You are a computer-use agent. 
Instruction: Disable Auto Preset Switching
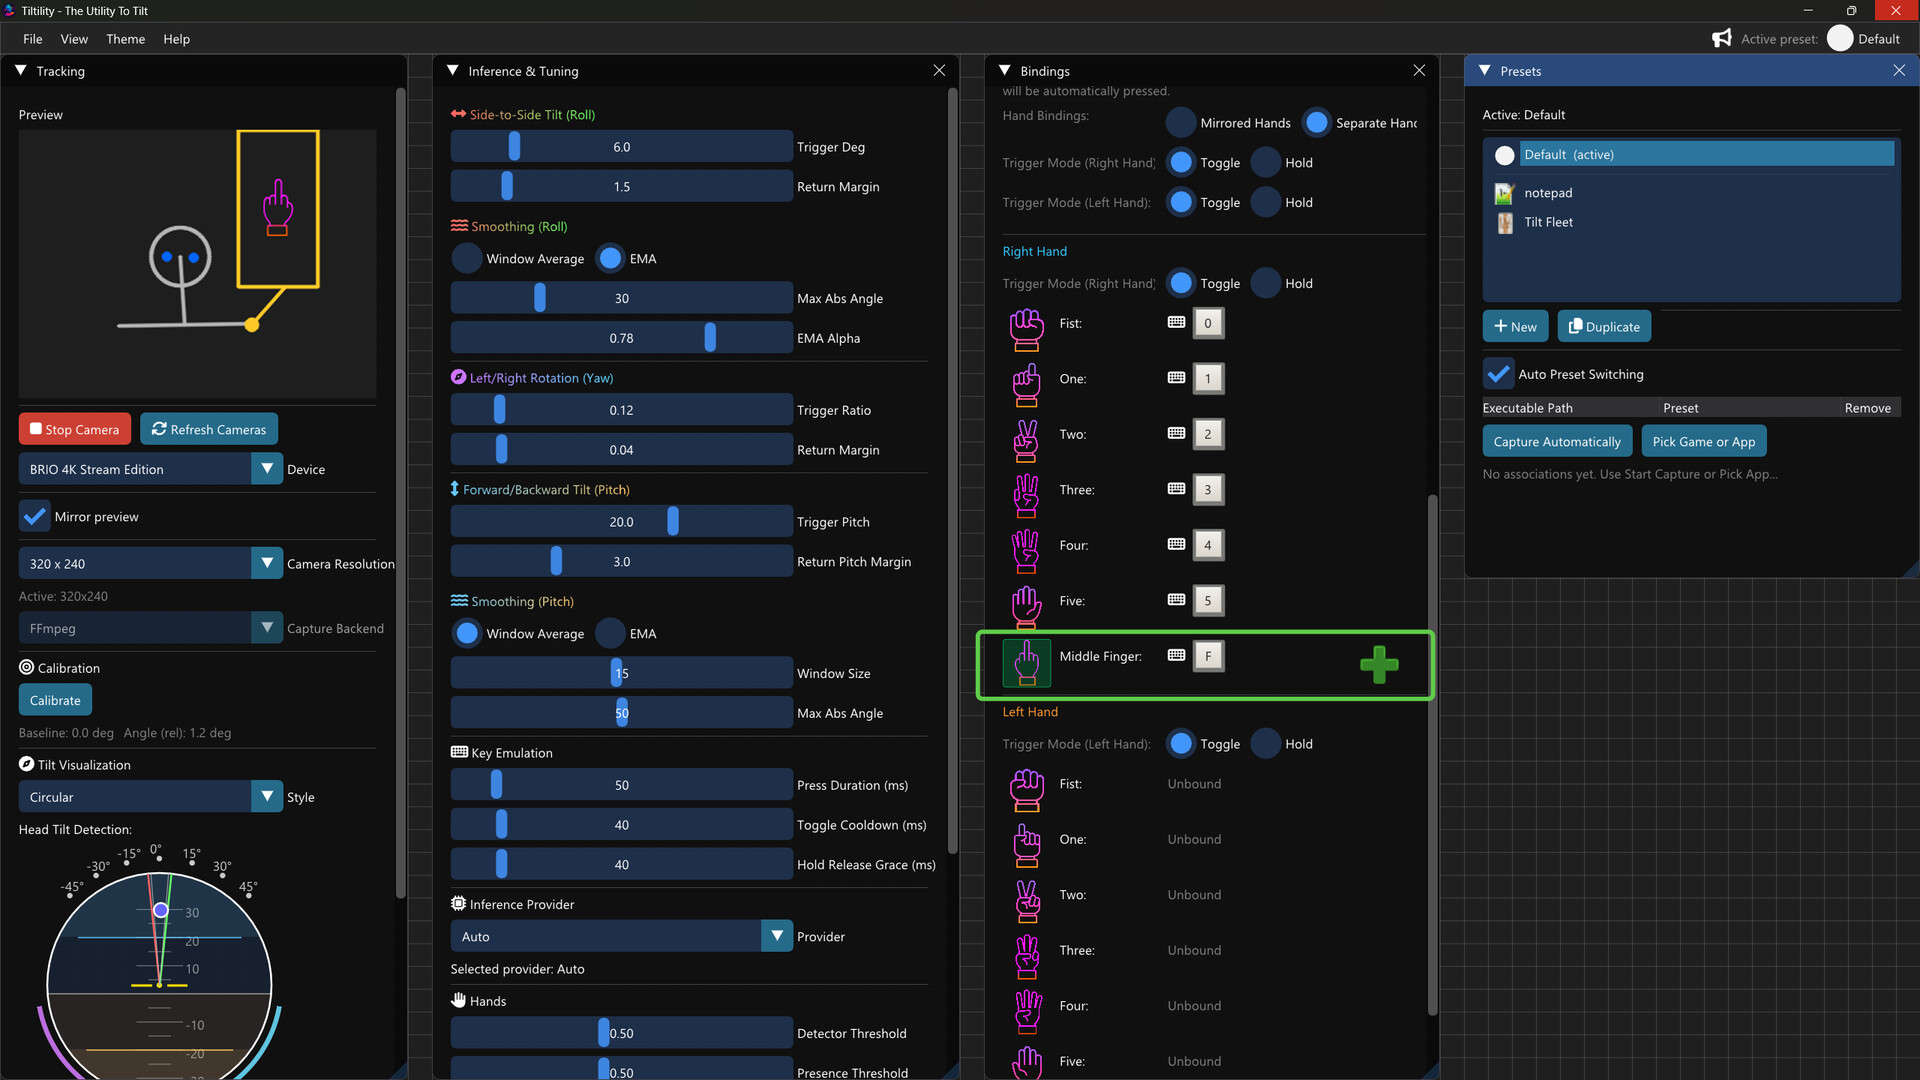point(1497,373)
